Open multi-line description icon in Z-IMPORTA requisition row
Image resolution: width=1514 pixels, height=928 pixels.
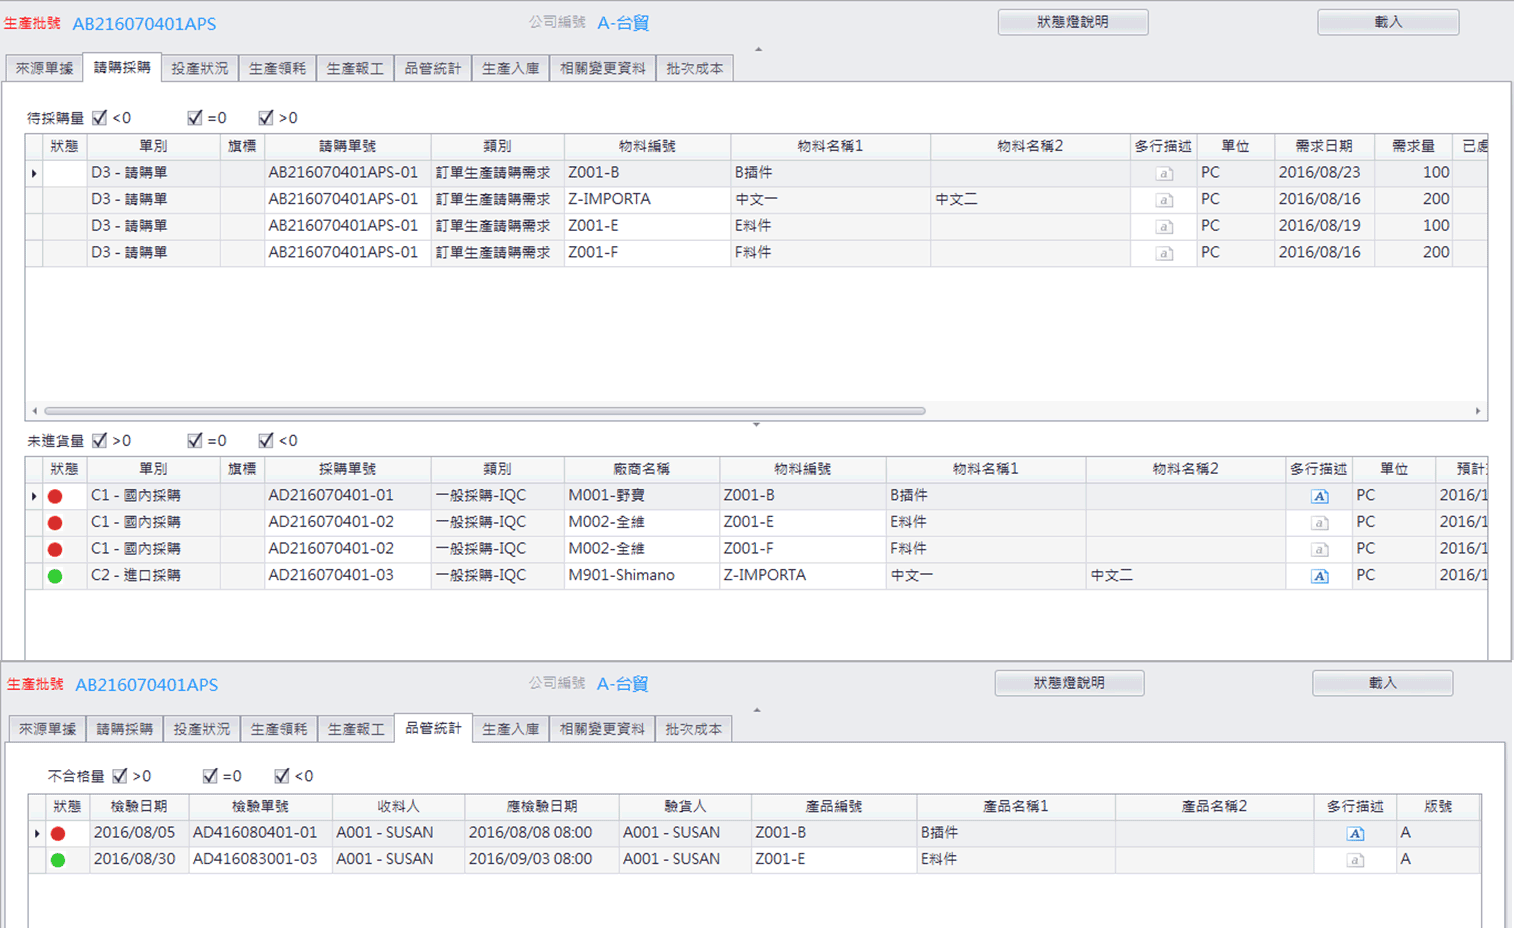pyautogui.click(x=1164, y=200)
